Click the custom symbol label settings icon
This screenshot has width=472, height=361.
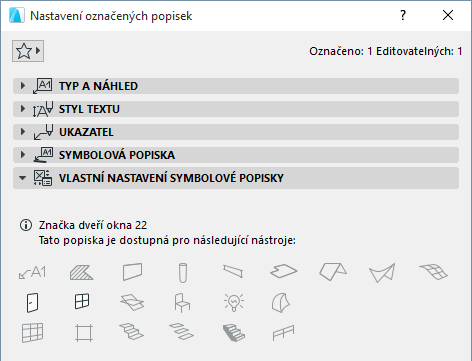pyautogui.click(x=43, y=178)
